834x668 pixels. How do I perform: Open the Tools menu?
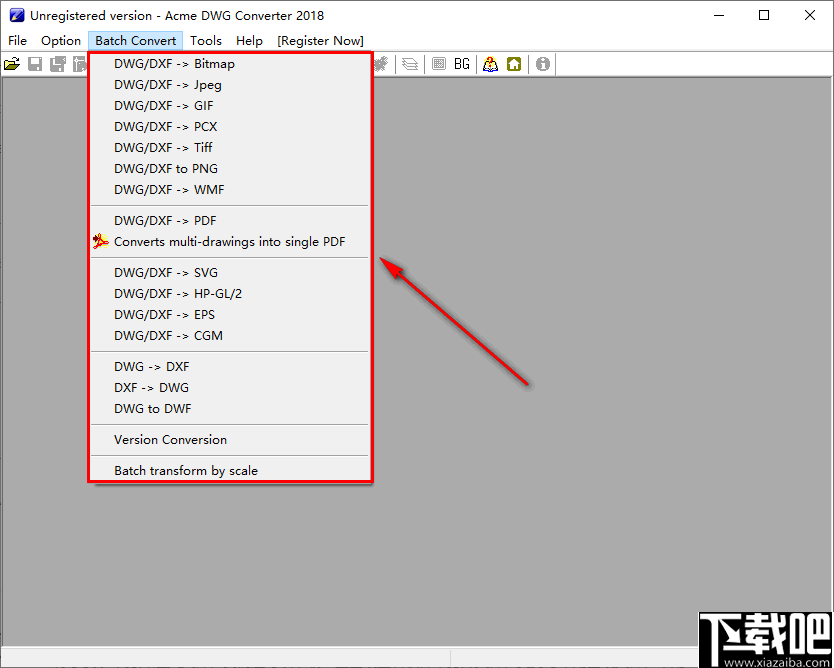tap(206, 40)
